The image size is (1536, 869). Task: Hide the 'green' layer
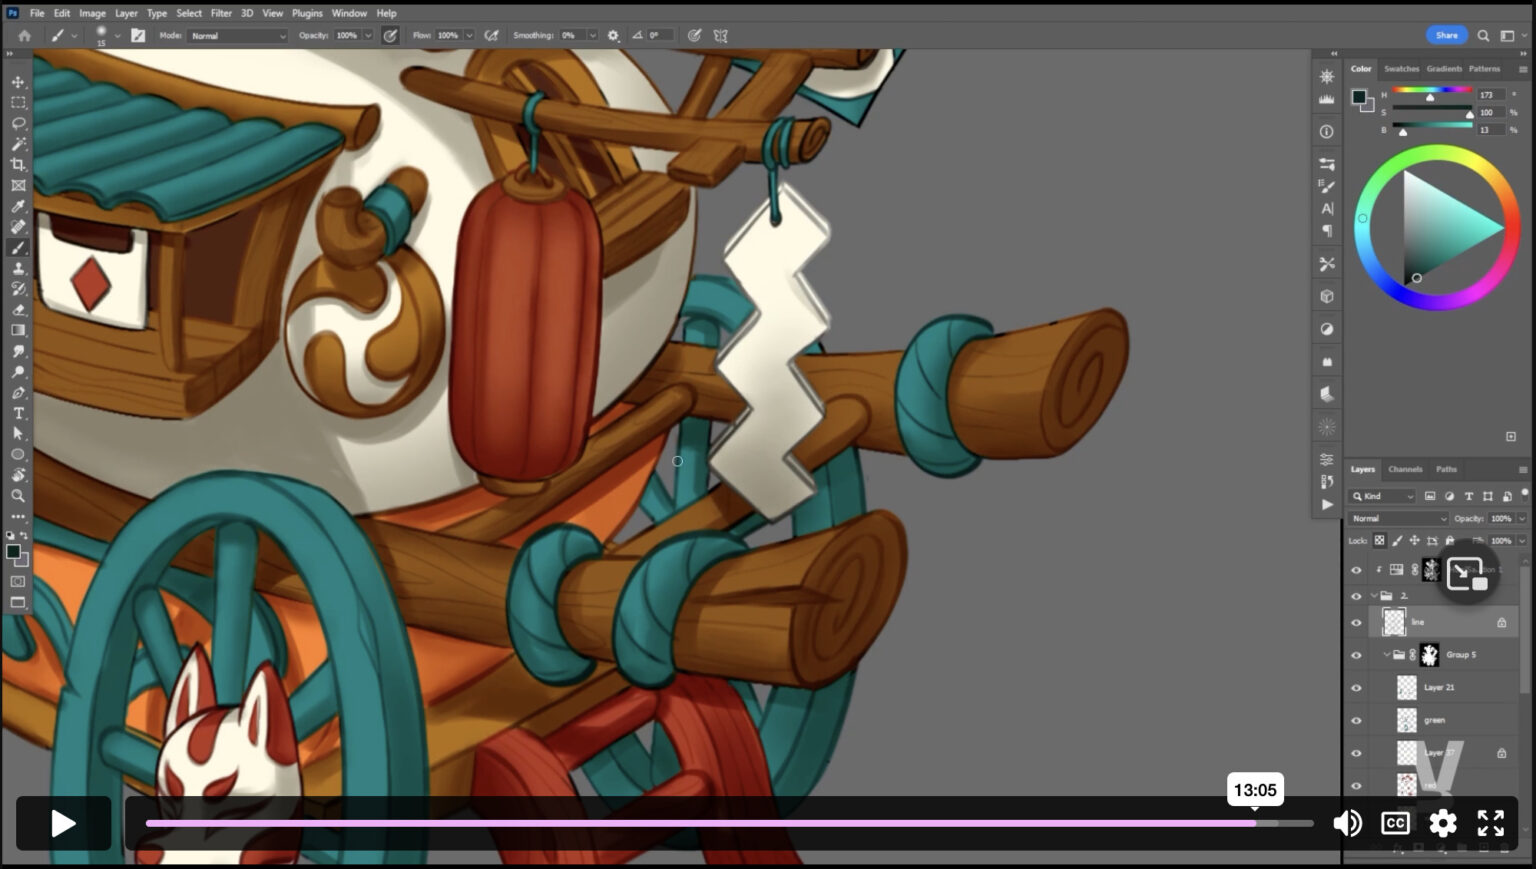click(x=1356, y=720)
